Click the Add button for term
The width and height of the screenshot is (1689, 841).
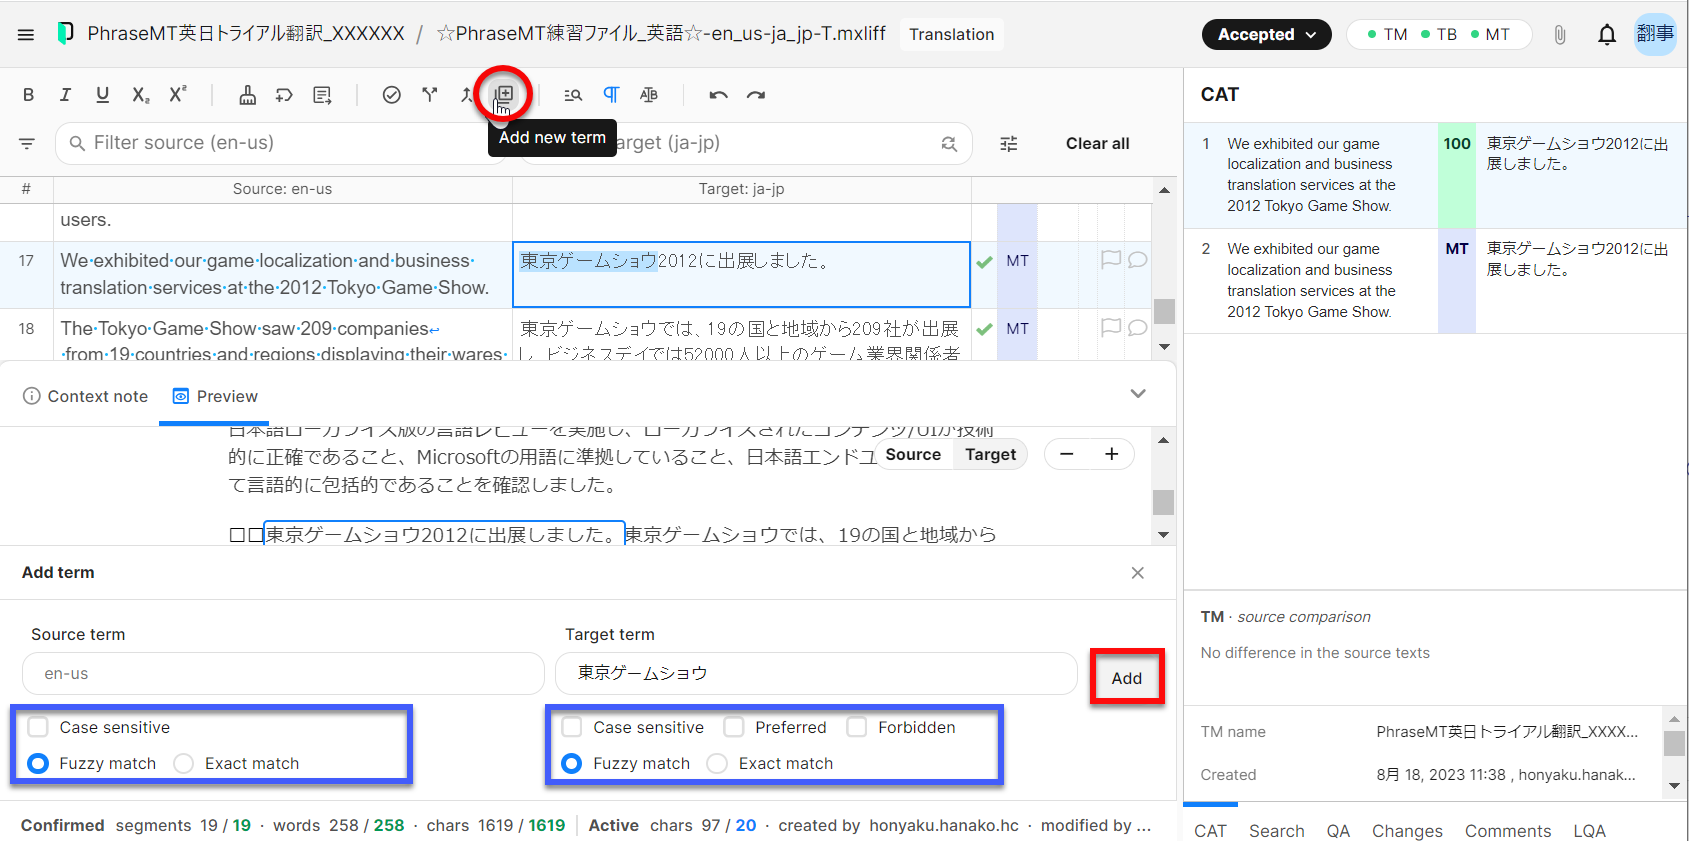coord(1126,678)
